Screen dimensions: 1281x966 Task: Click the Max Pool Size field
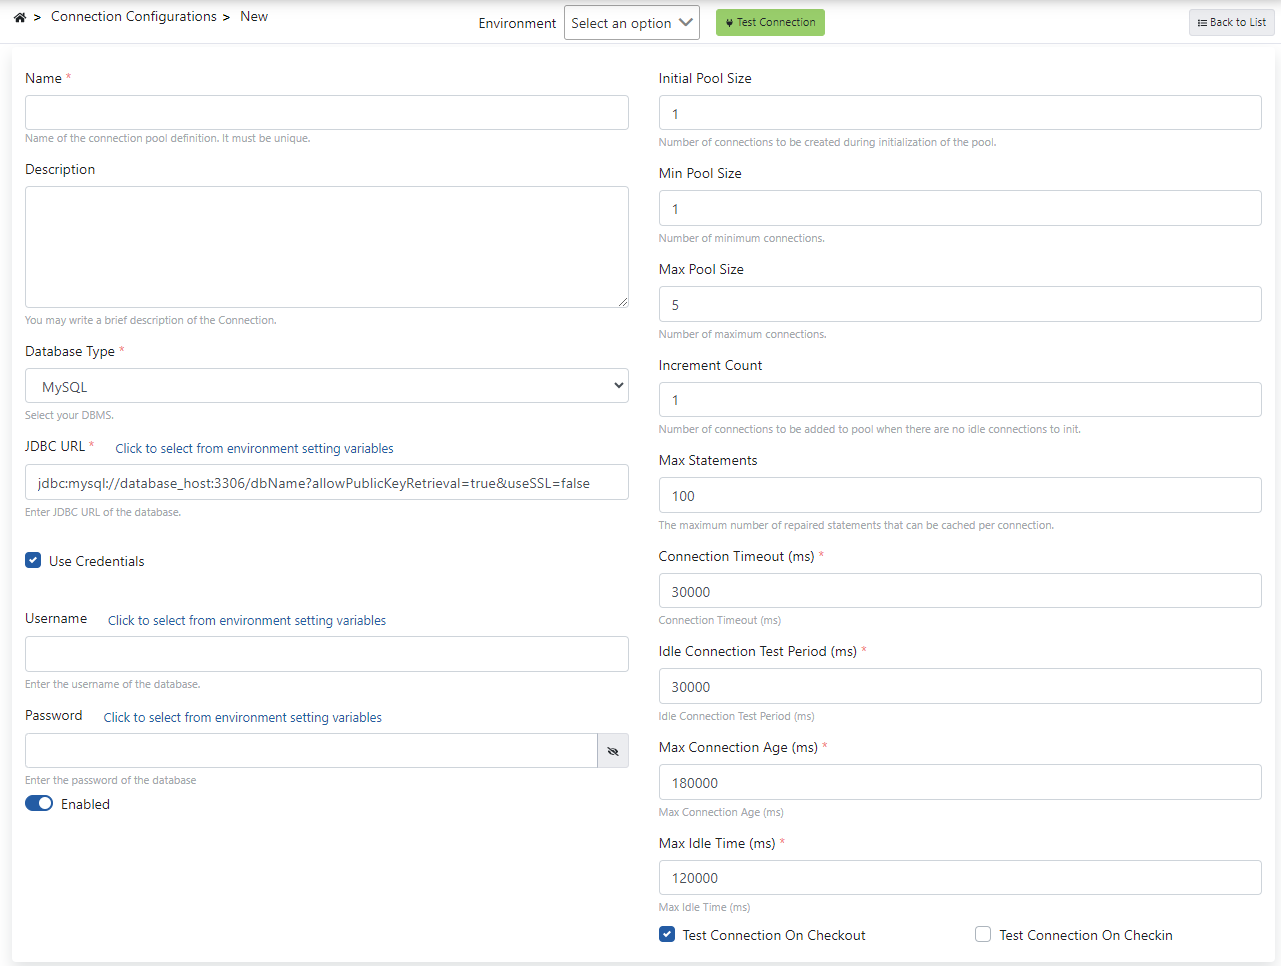[x=959, y=305]
